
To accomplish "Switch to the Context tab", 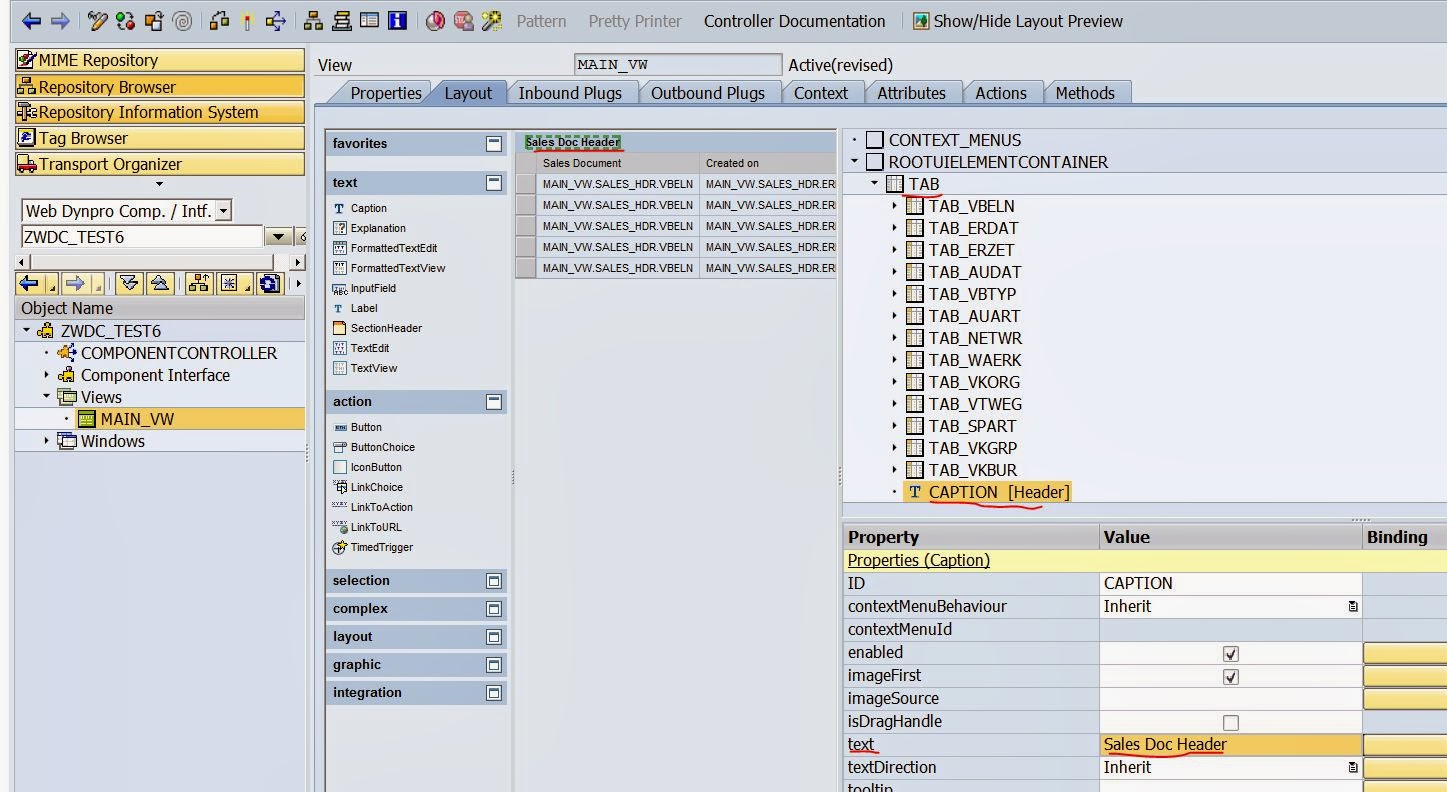I will [x=820, y=93].
